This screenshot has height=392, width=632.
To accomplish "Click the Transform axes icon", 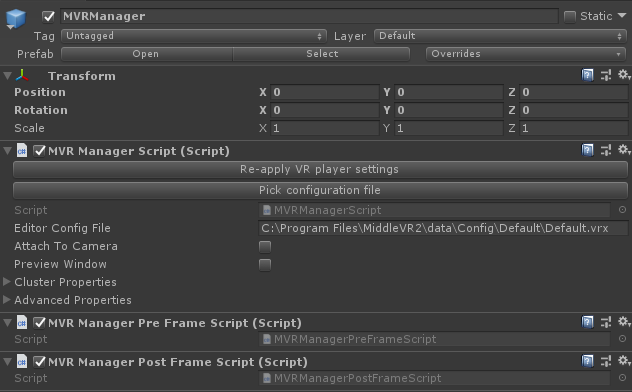I will 22,75.
